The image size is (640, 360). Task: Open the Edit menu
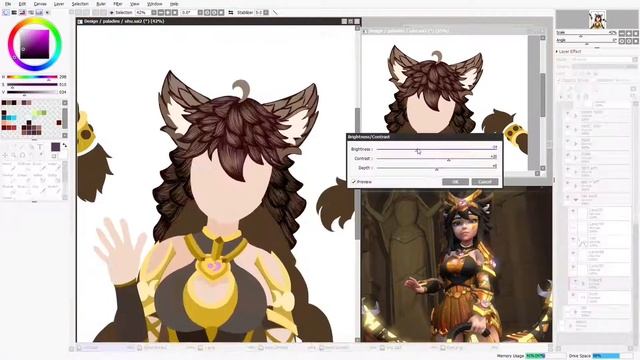(x=22, y=4)
